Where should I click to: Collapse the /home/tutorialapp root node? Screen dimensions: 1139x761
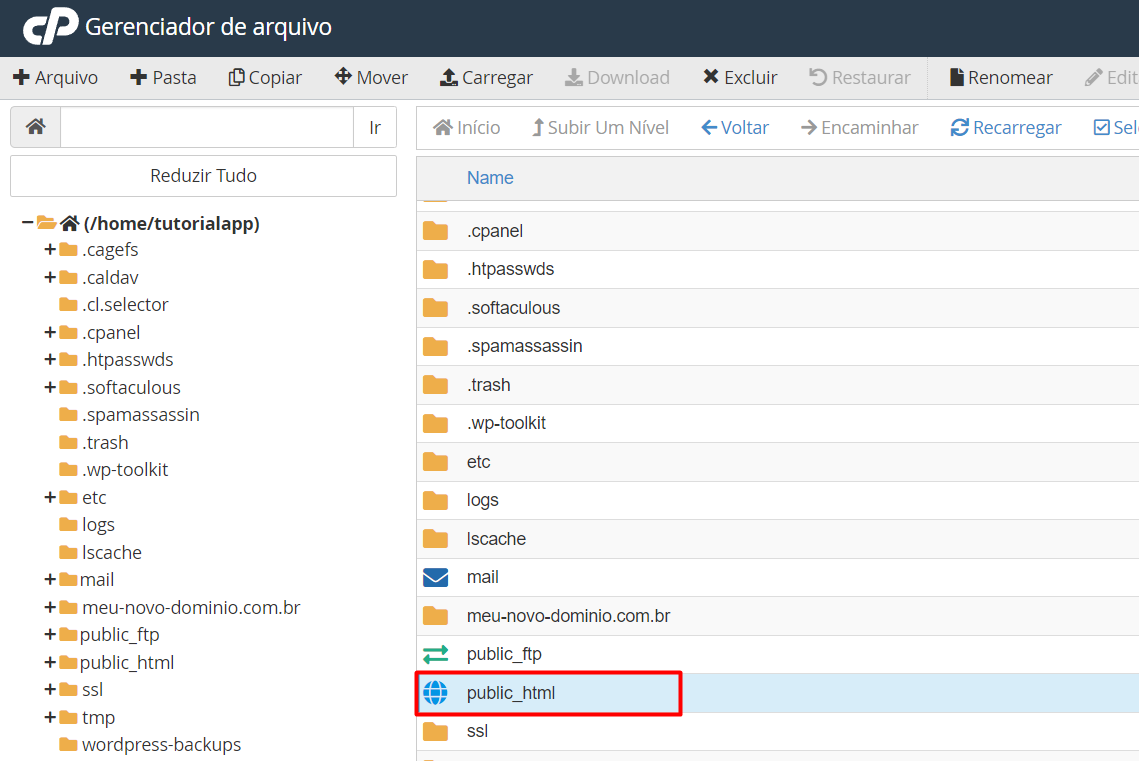(27, 222)
